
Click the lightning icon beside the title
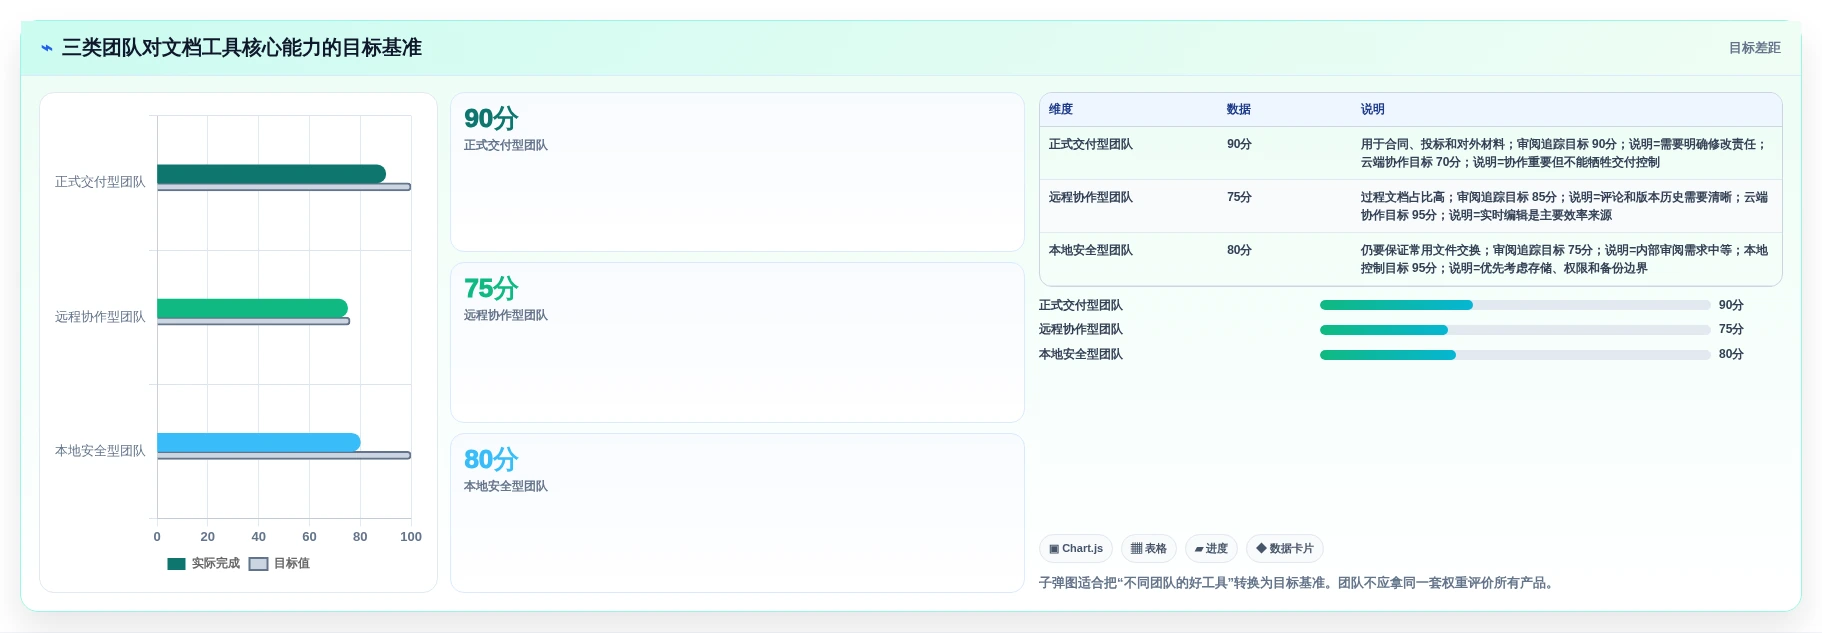(x=47, y=48)
